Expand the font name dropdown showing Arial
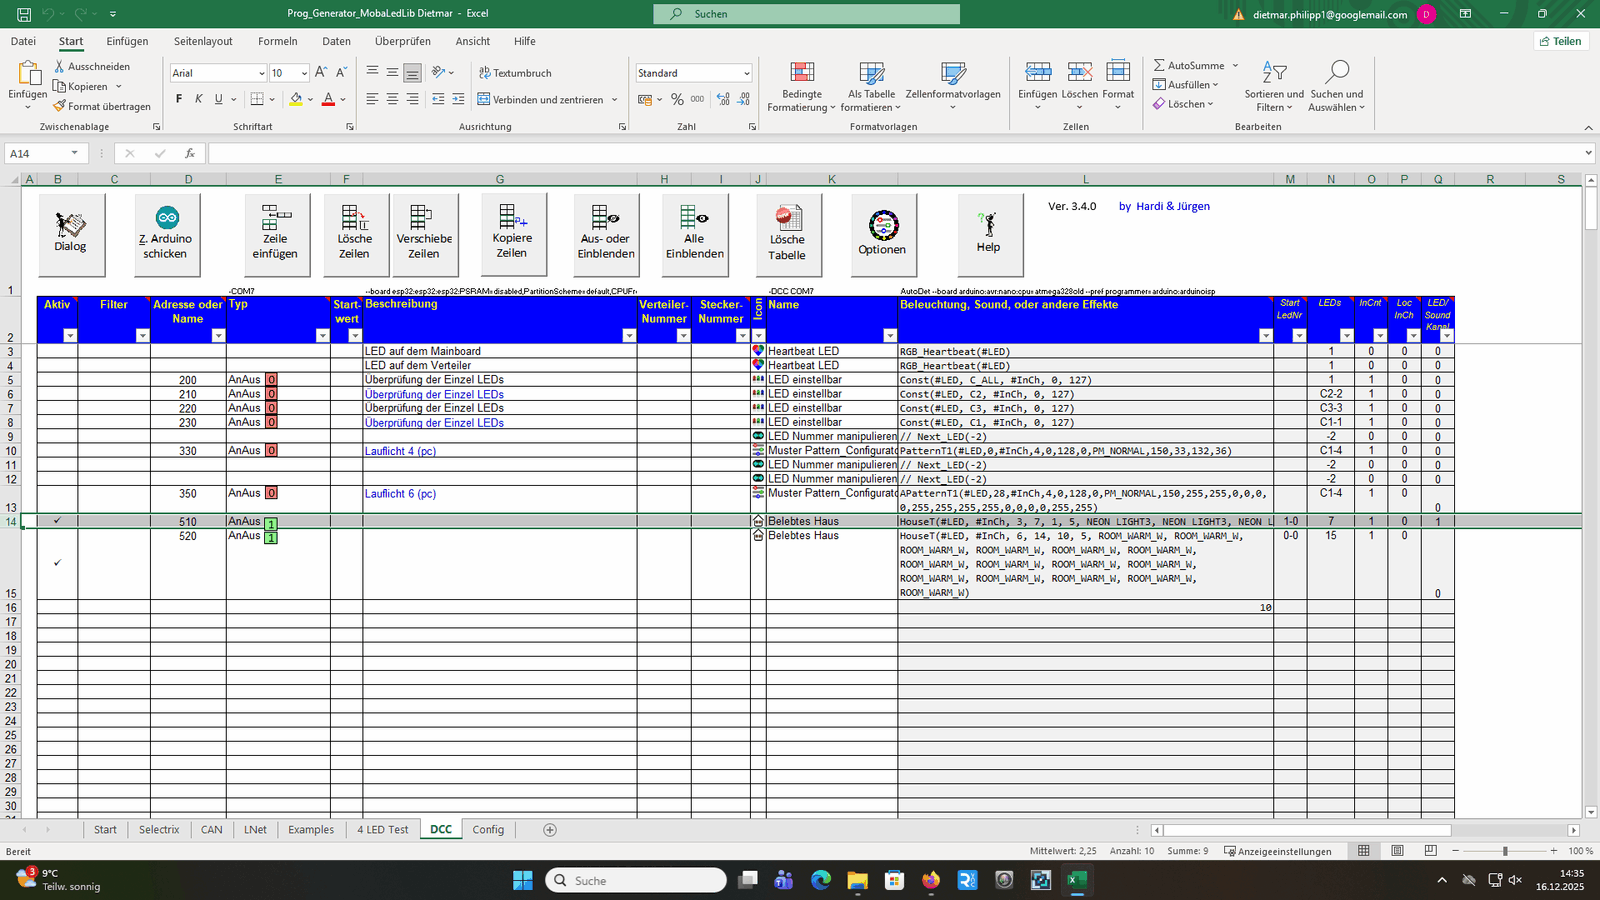 262,73
